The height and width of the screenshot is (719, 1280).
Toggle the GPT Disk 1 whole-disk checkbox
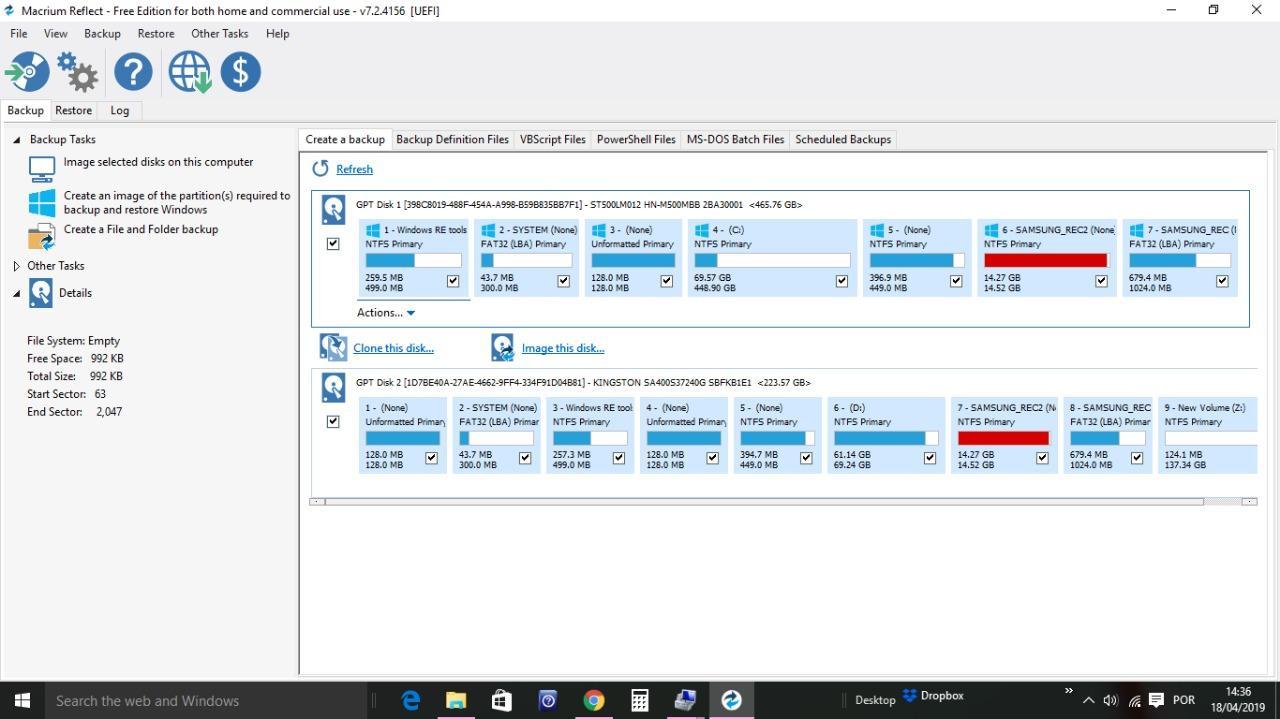(333, 244)
